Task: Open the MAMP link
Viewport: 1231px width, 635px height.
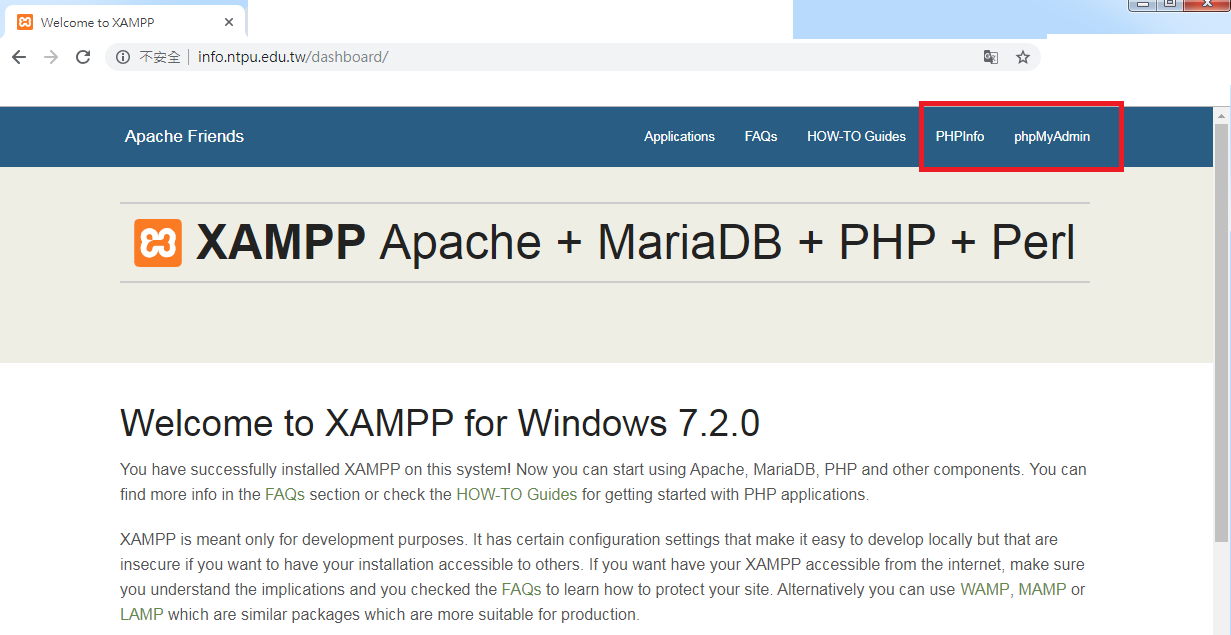Action: (x=1042, y=590)
